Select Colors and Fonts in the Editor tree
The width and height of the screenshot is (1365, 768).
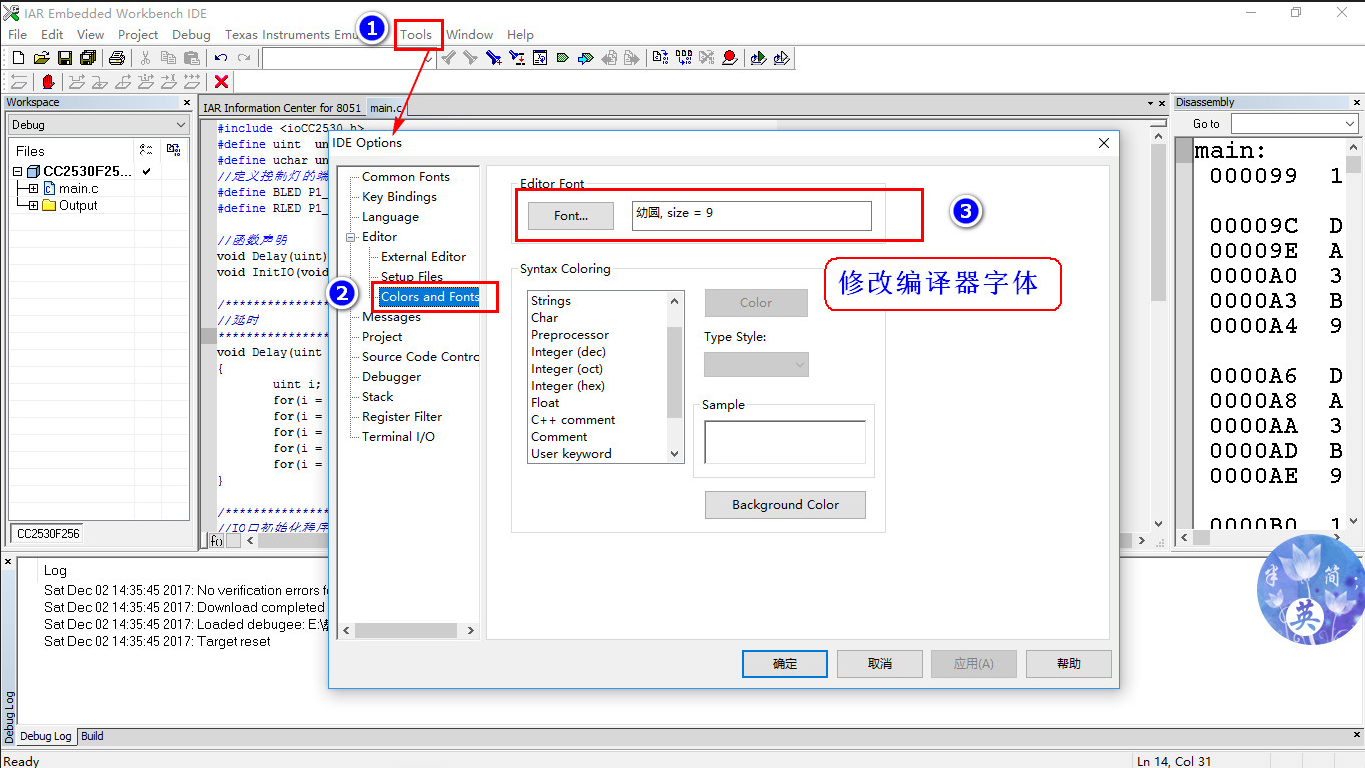coord(428,297)
